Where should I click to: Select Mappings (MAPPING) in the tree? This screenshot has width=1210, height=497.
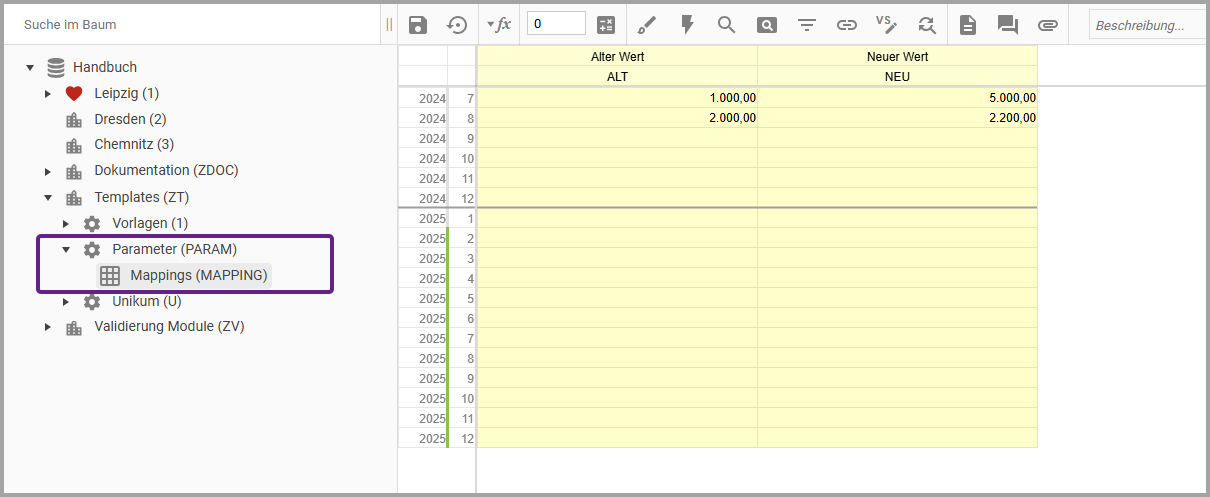pos(198,275)
